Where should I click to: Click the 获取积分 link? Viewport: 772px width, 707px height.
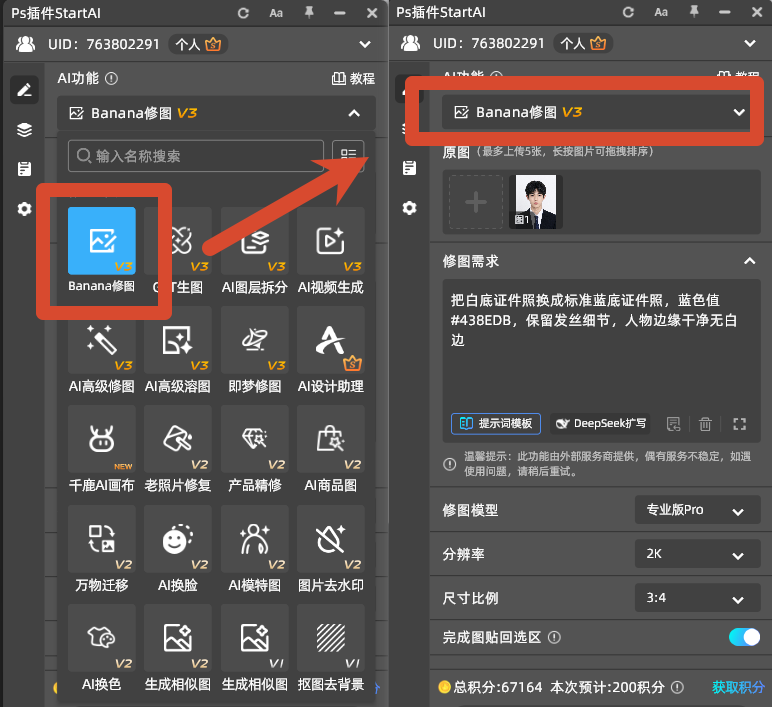[738, 687]
